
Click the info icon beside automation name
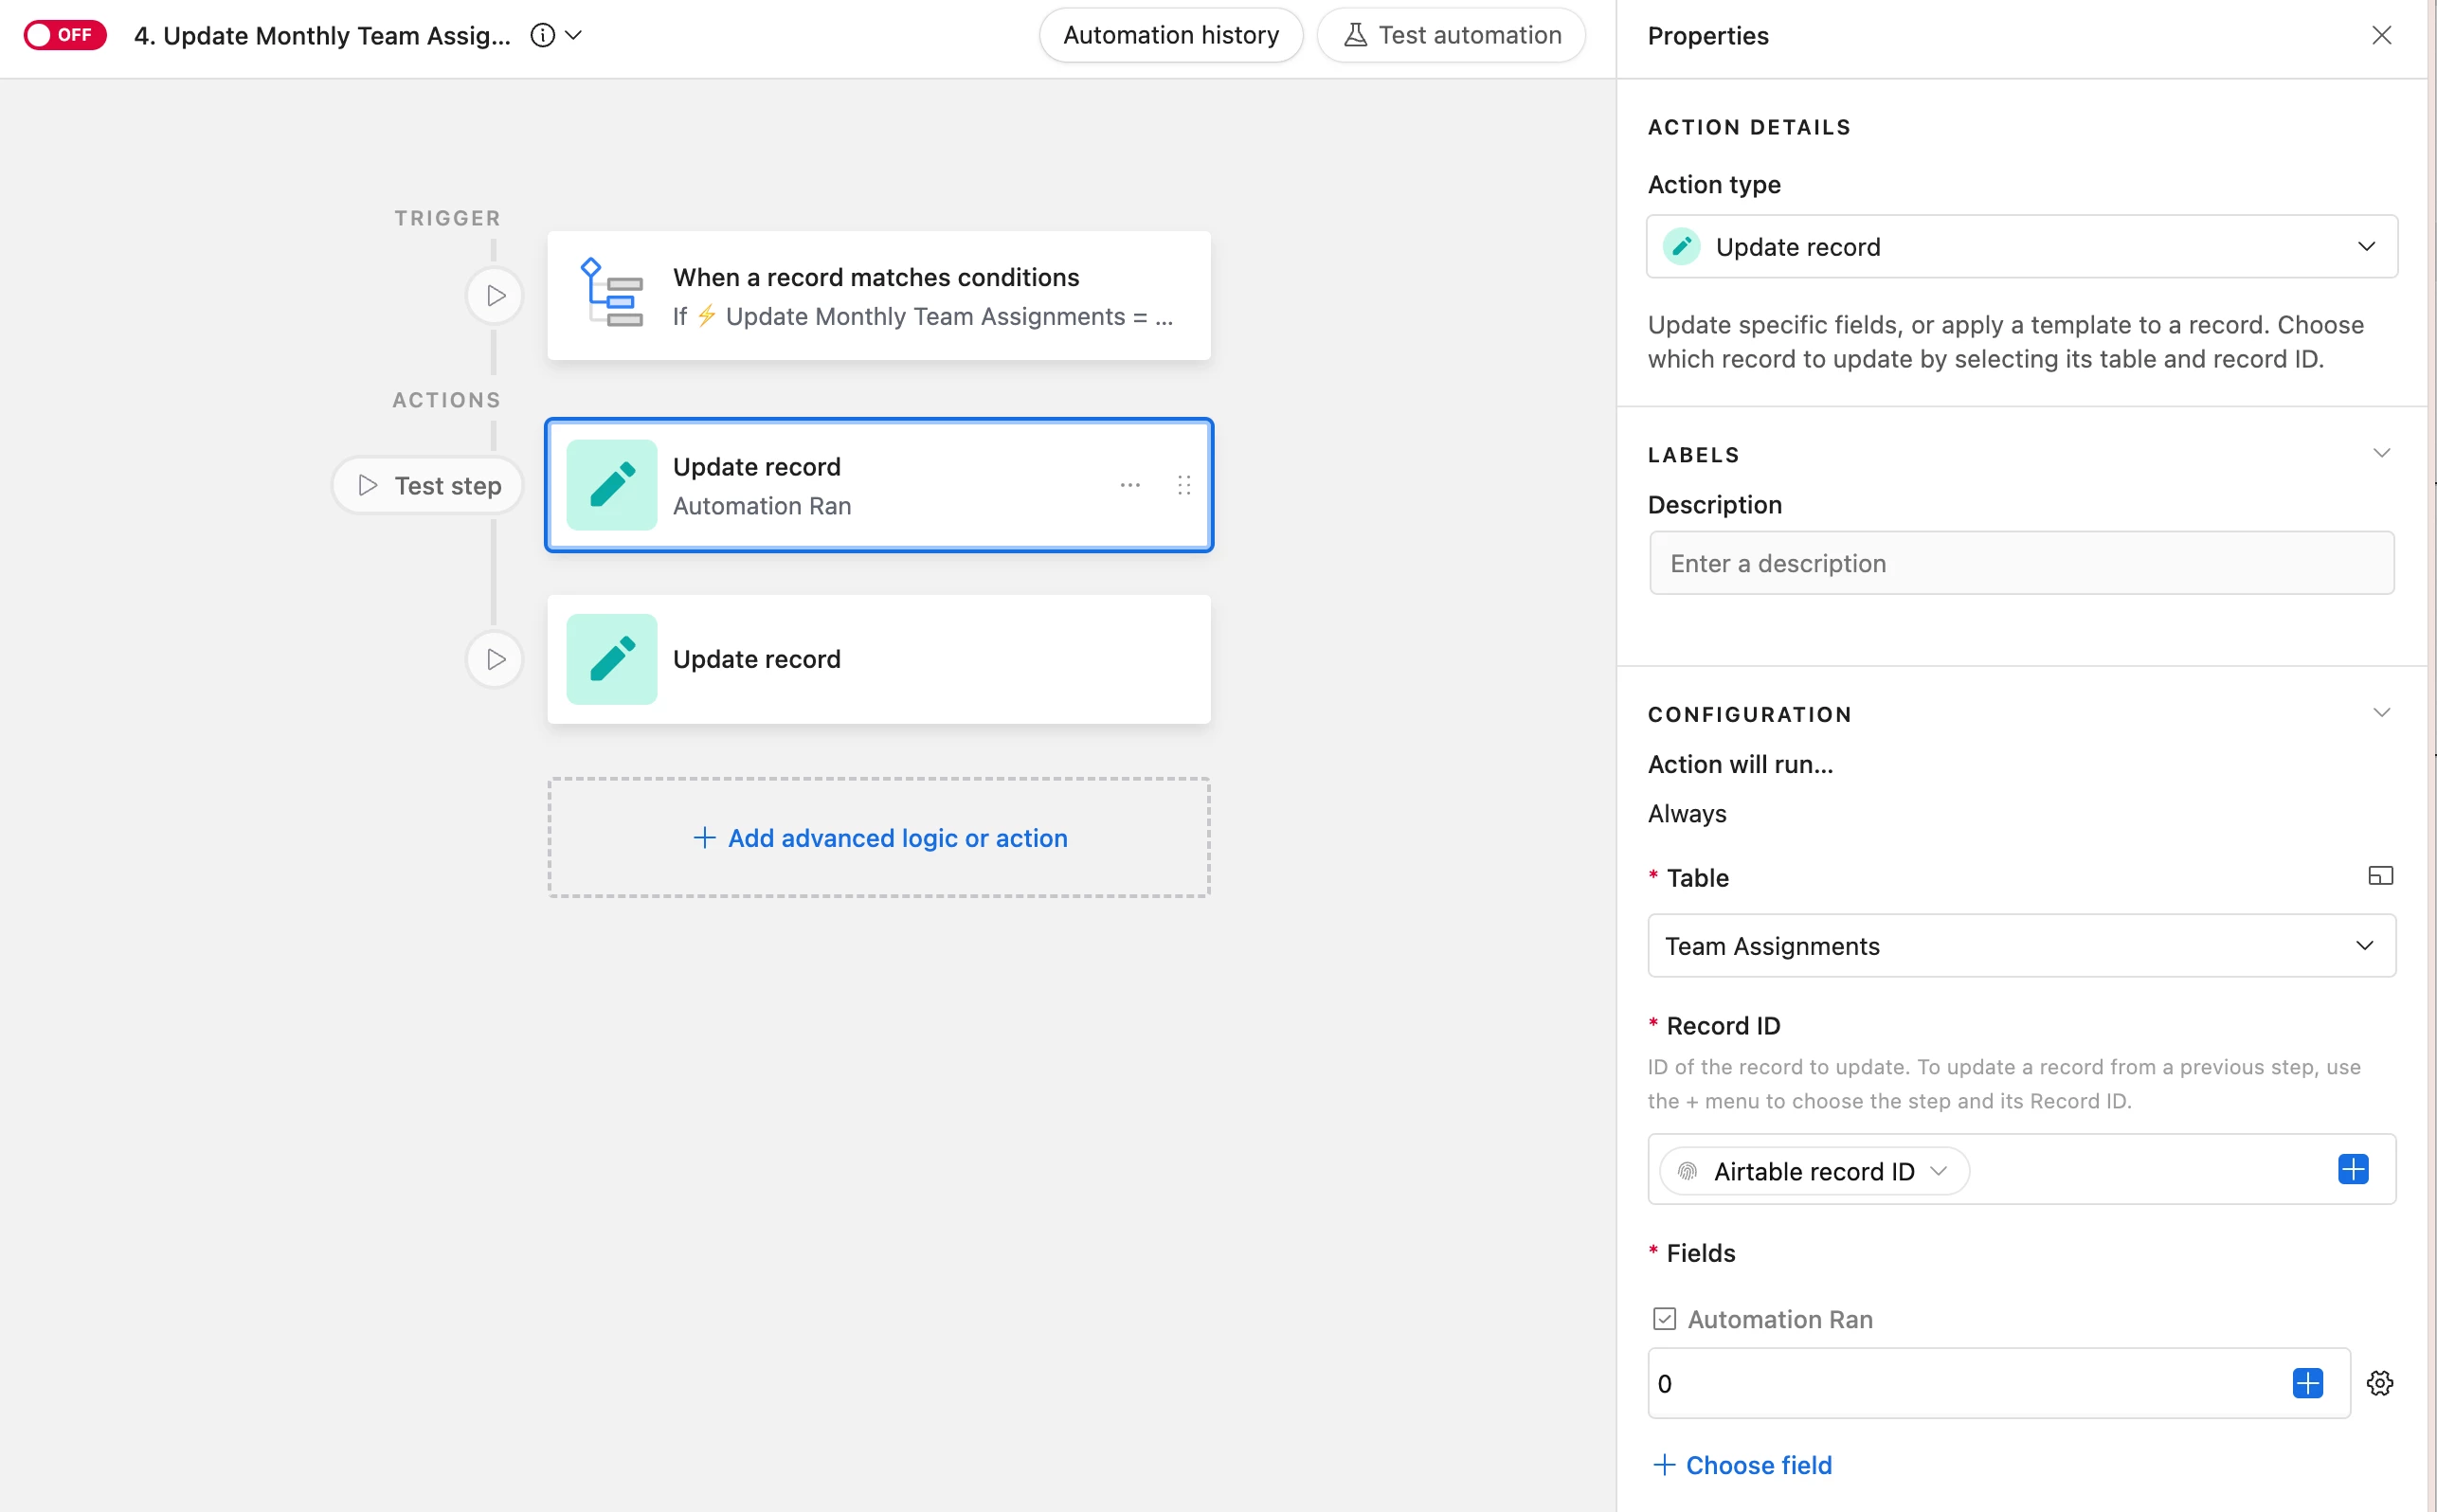542,36
